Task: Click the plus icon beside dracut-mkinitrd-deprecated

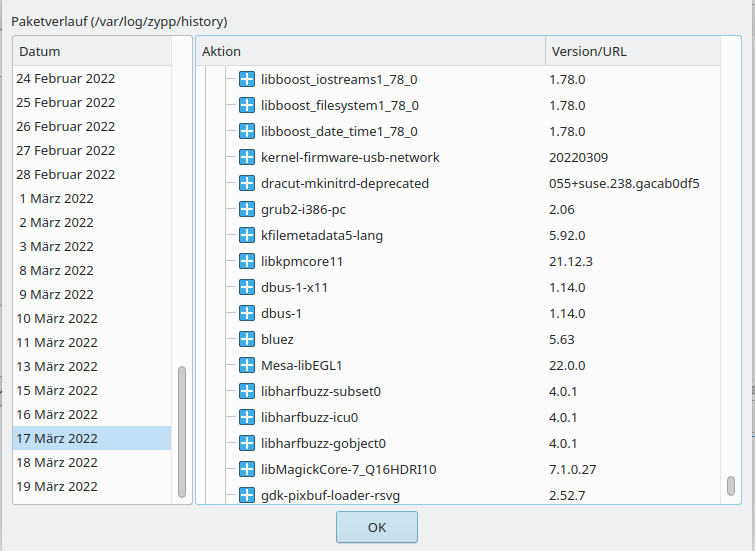Action: [x=247, y=183]
